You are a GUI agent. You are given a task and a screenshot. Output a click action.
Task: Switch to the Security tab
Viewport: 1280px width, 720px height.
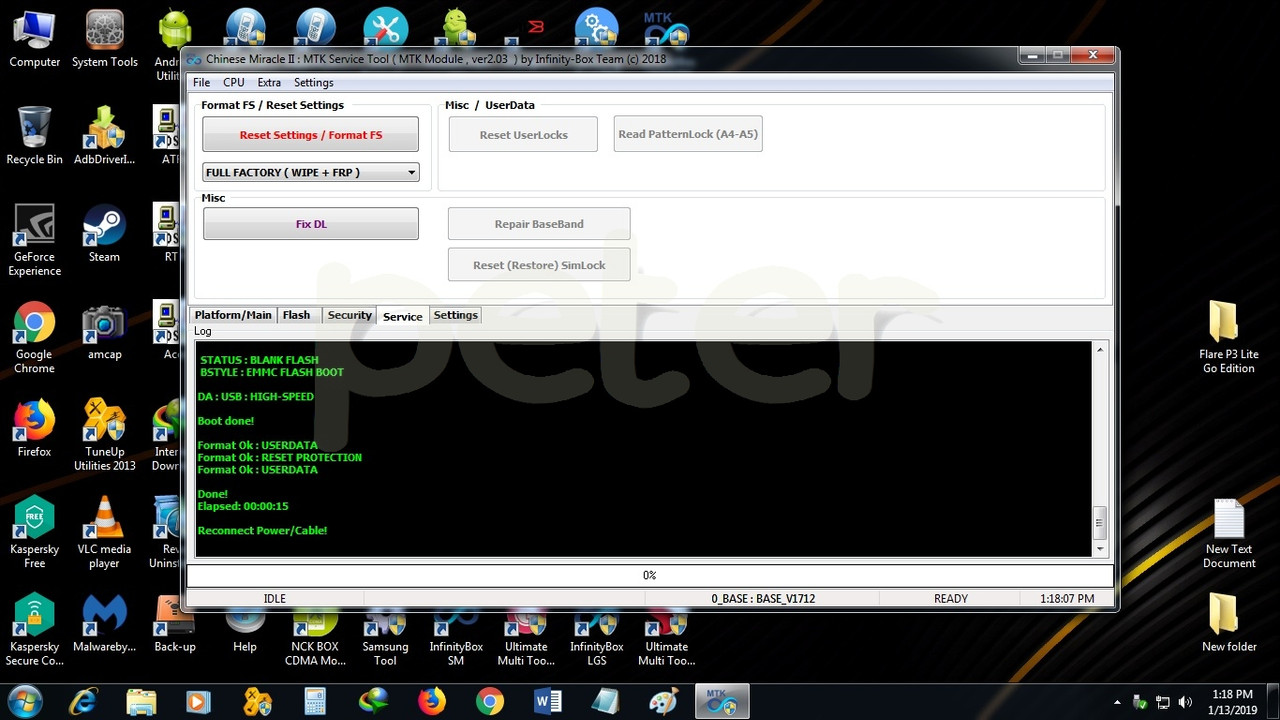coord(349,315)
